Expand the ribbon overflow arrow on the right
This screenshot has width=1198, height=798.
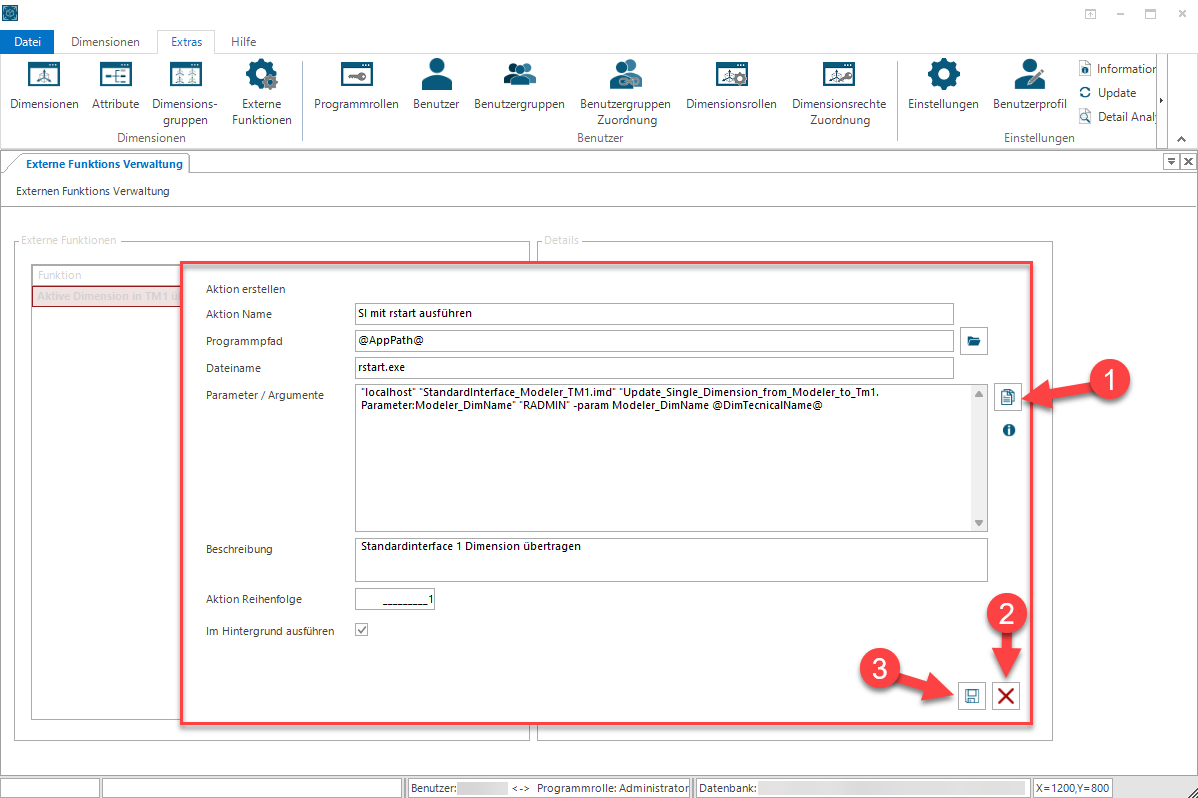coord(1161,101)
